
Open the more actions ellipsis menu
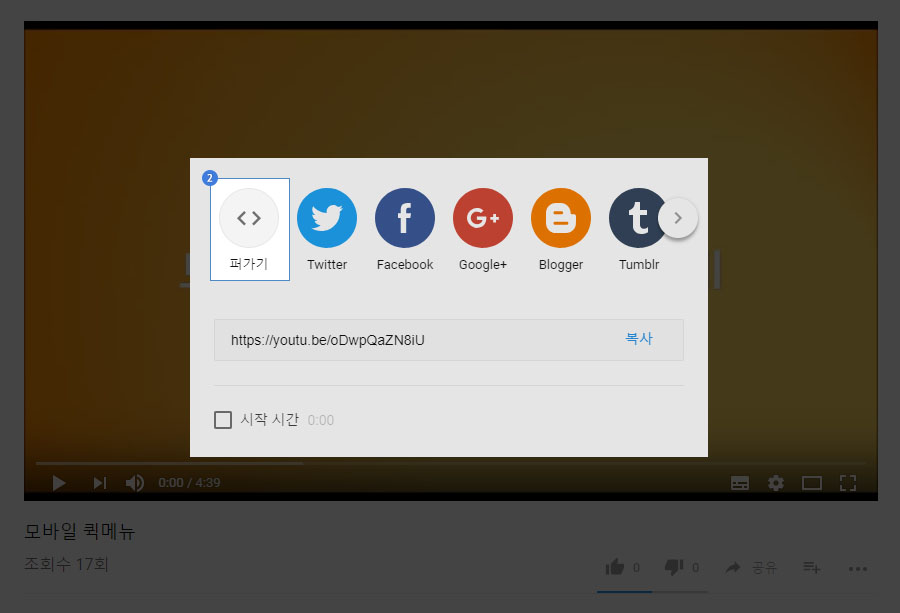857,568
